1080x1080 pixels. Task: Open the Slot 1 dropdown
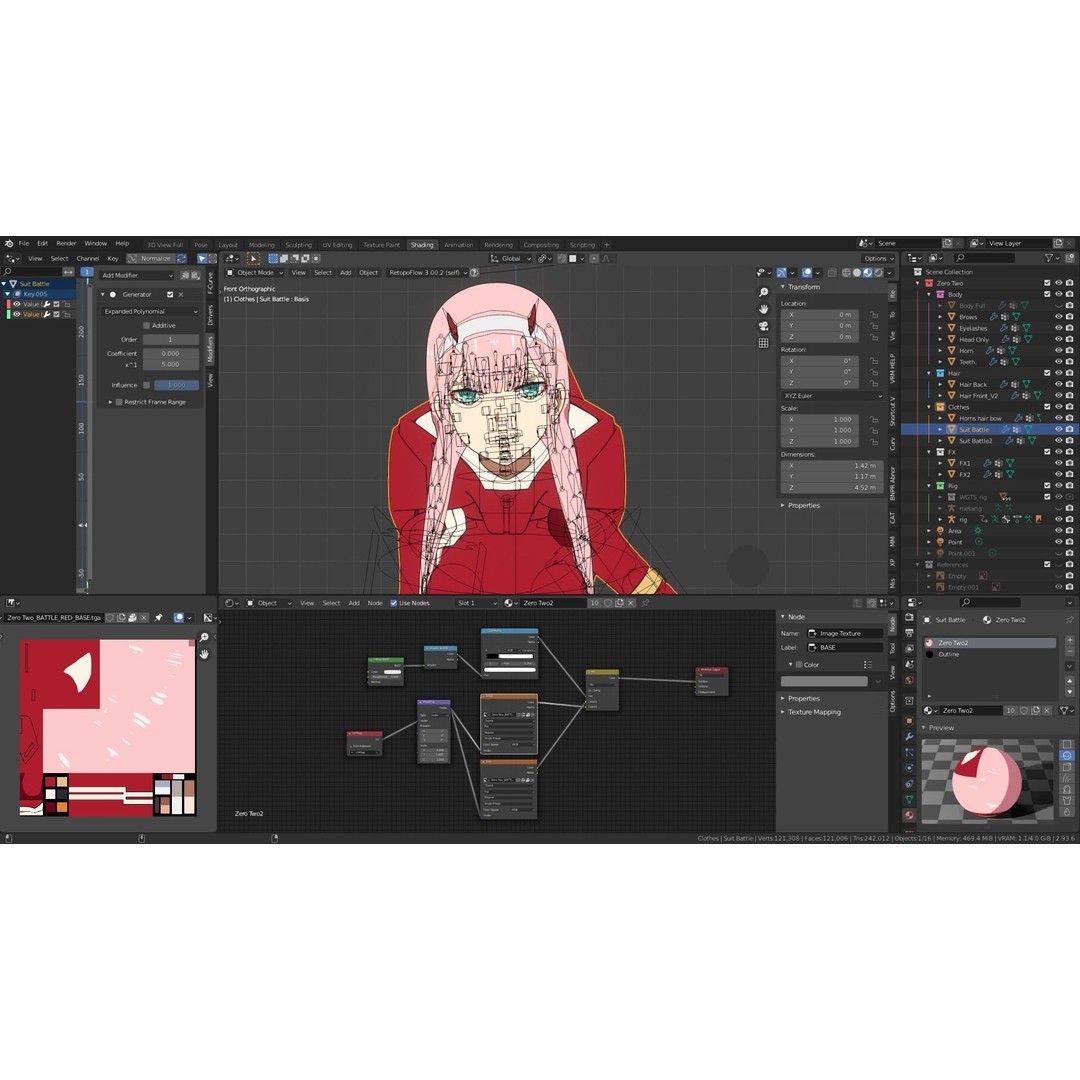(476, 603)
